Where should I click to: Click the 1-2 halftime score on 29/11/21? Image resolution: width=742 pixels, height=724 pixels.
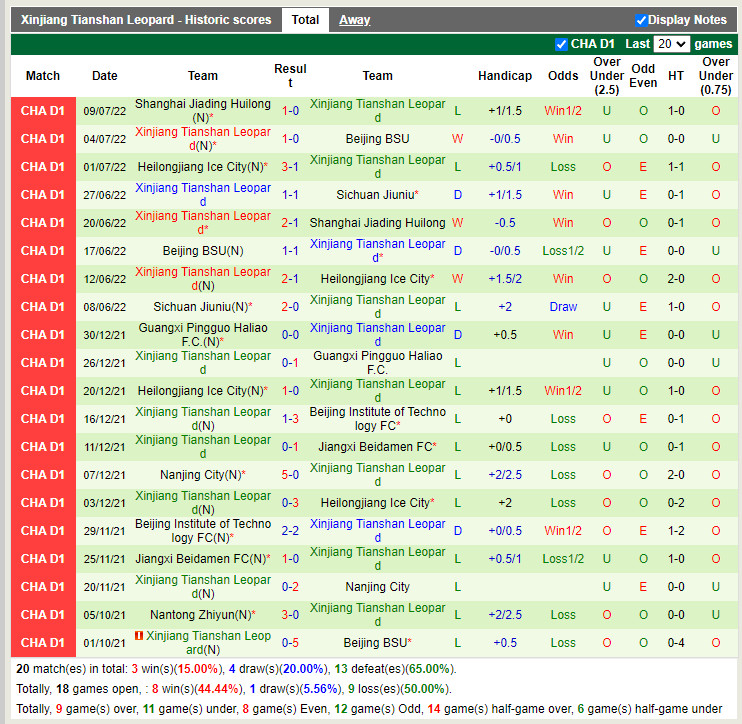[676, 531]
